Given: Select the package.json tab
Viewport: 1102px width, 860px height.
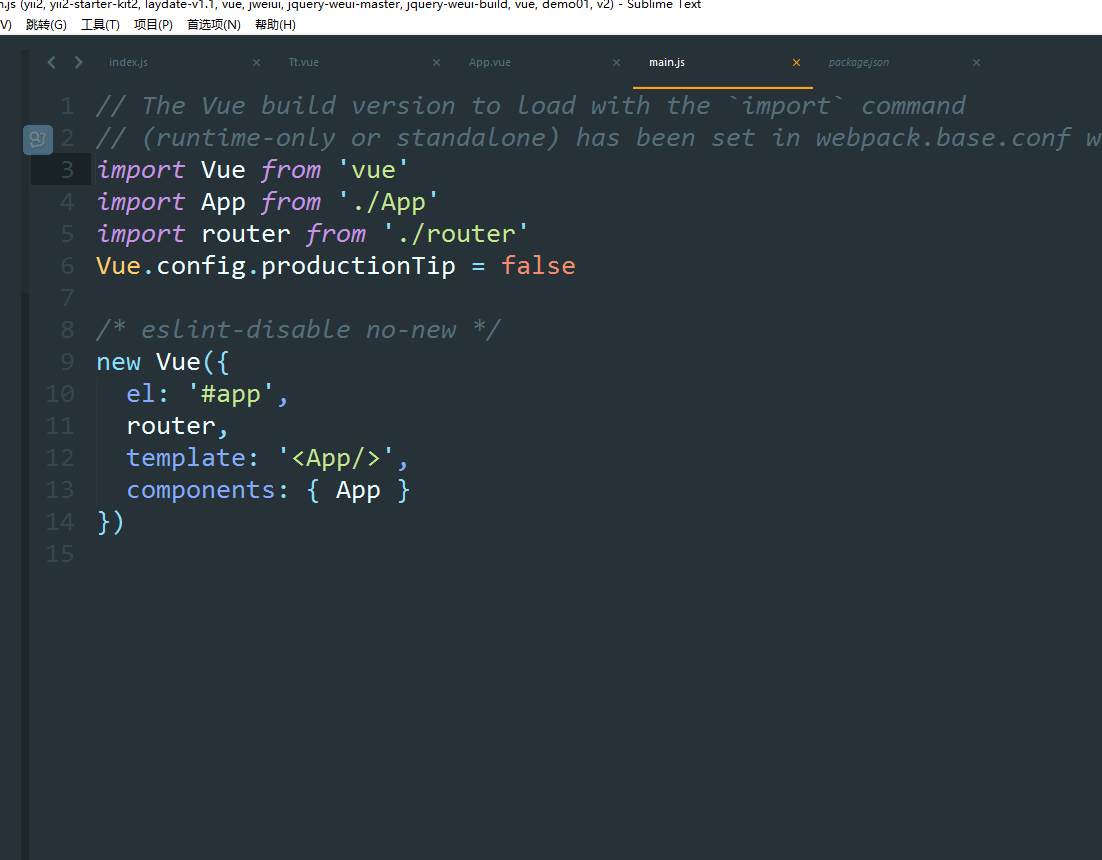Looking at the screenshot, I should (x=858, y=62).
